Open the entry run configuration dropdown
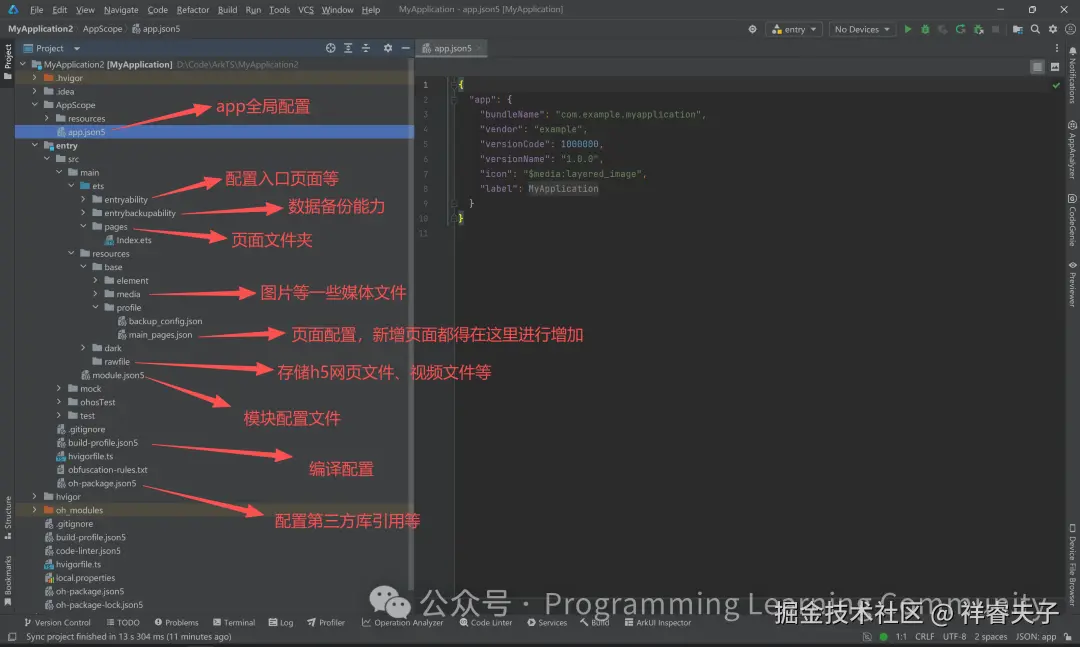Image resolution: width=1080 pixels, height=647 pixels. [793, 29]
